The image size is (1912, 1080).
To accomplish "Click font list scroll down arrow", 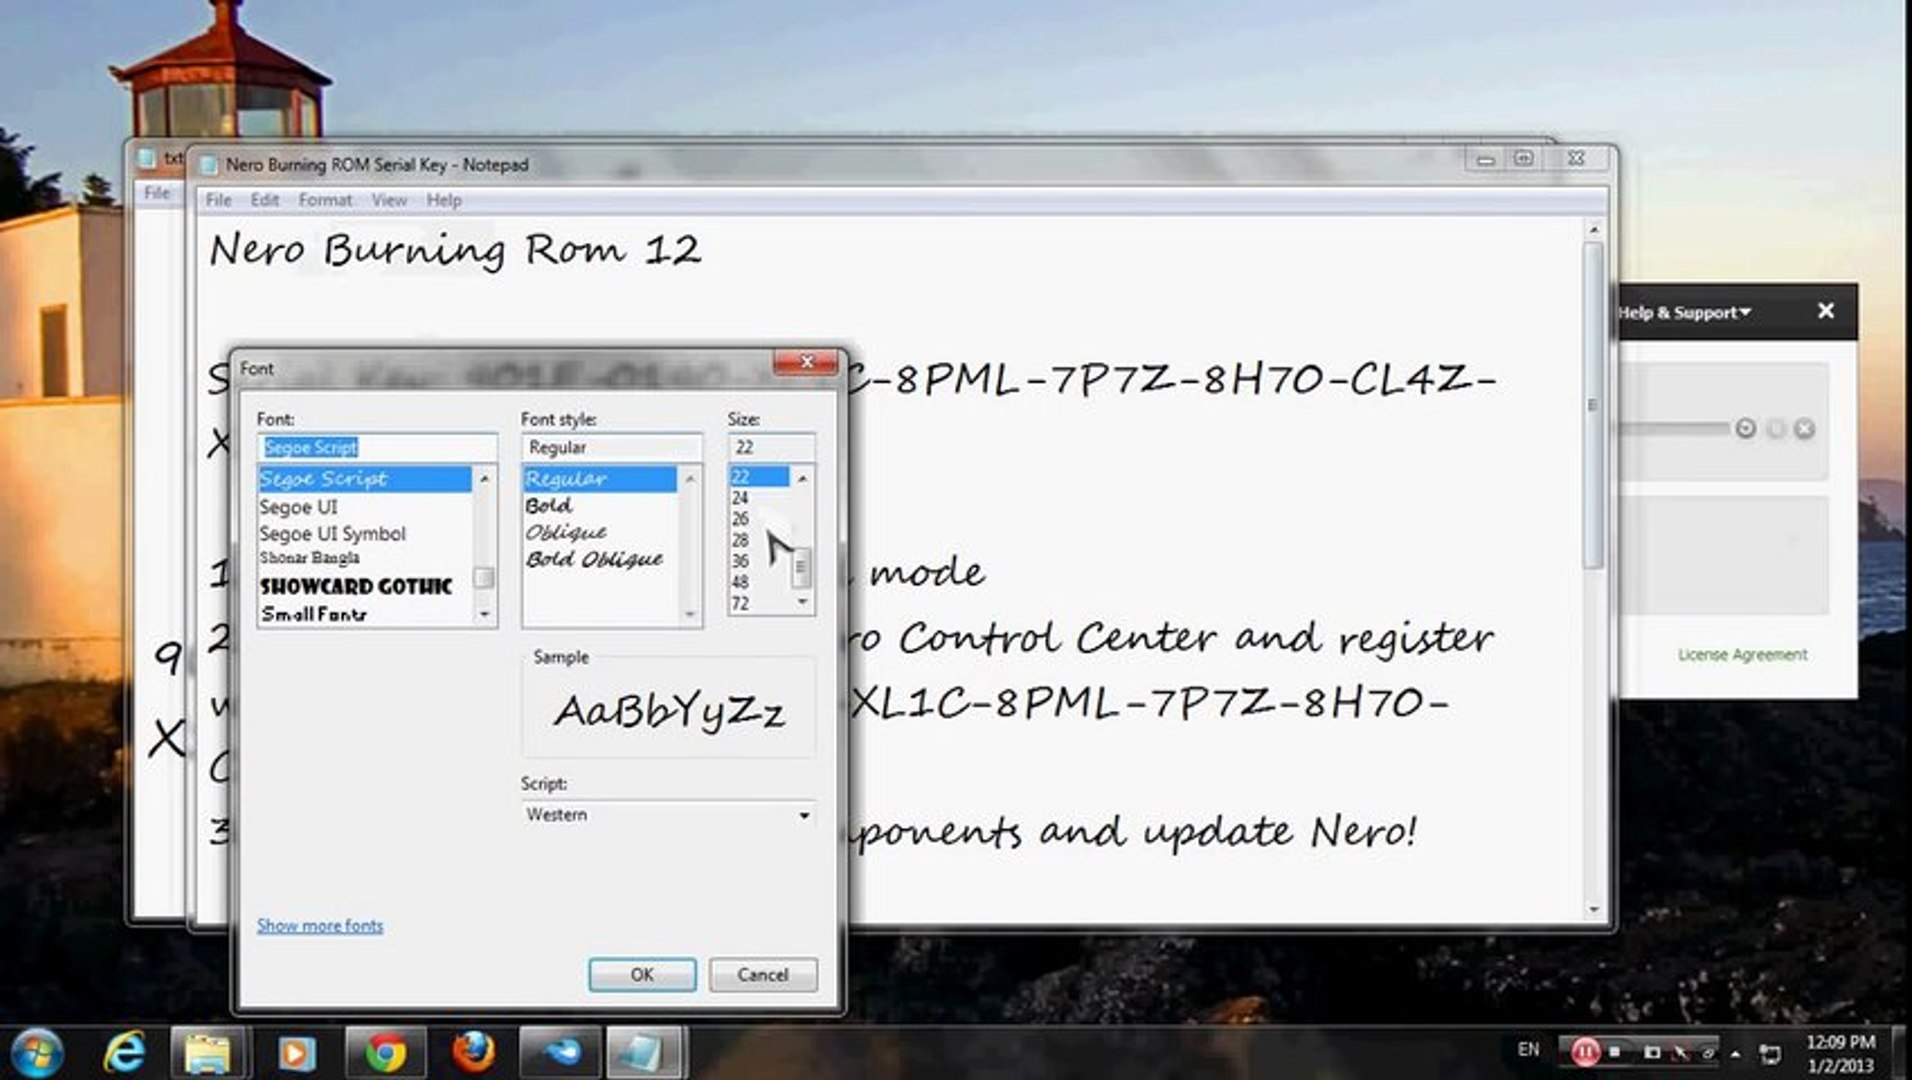I will click(485, 614).
